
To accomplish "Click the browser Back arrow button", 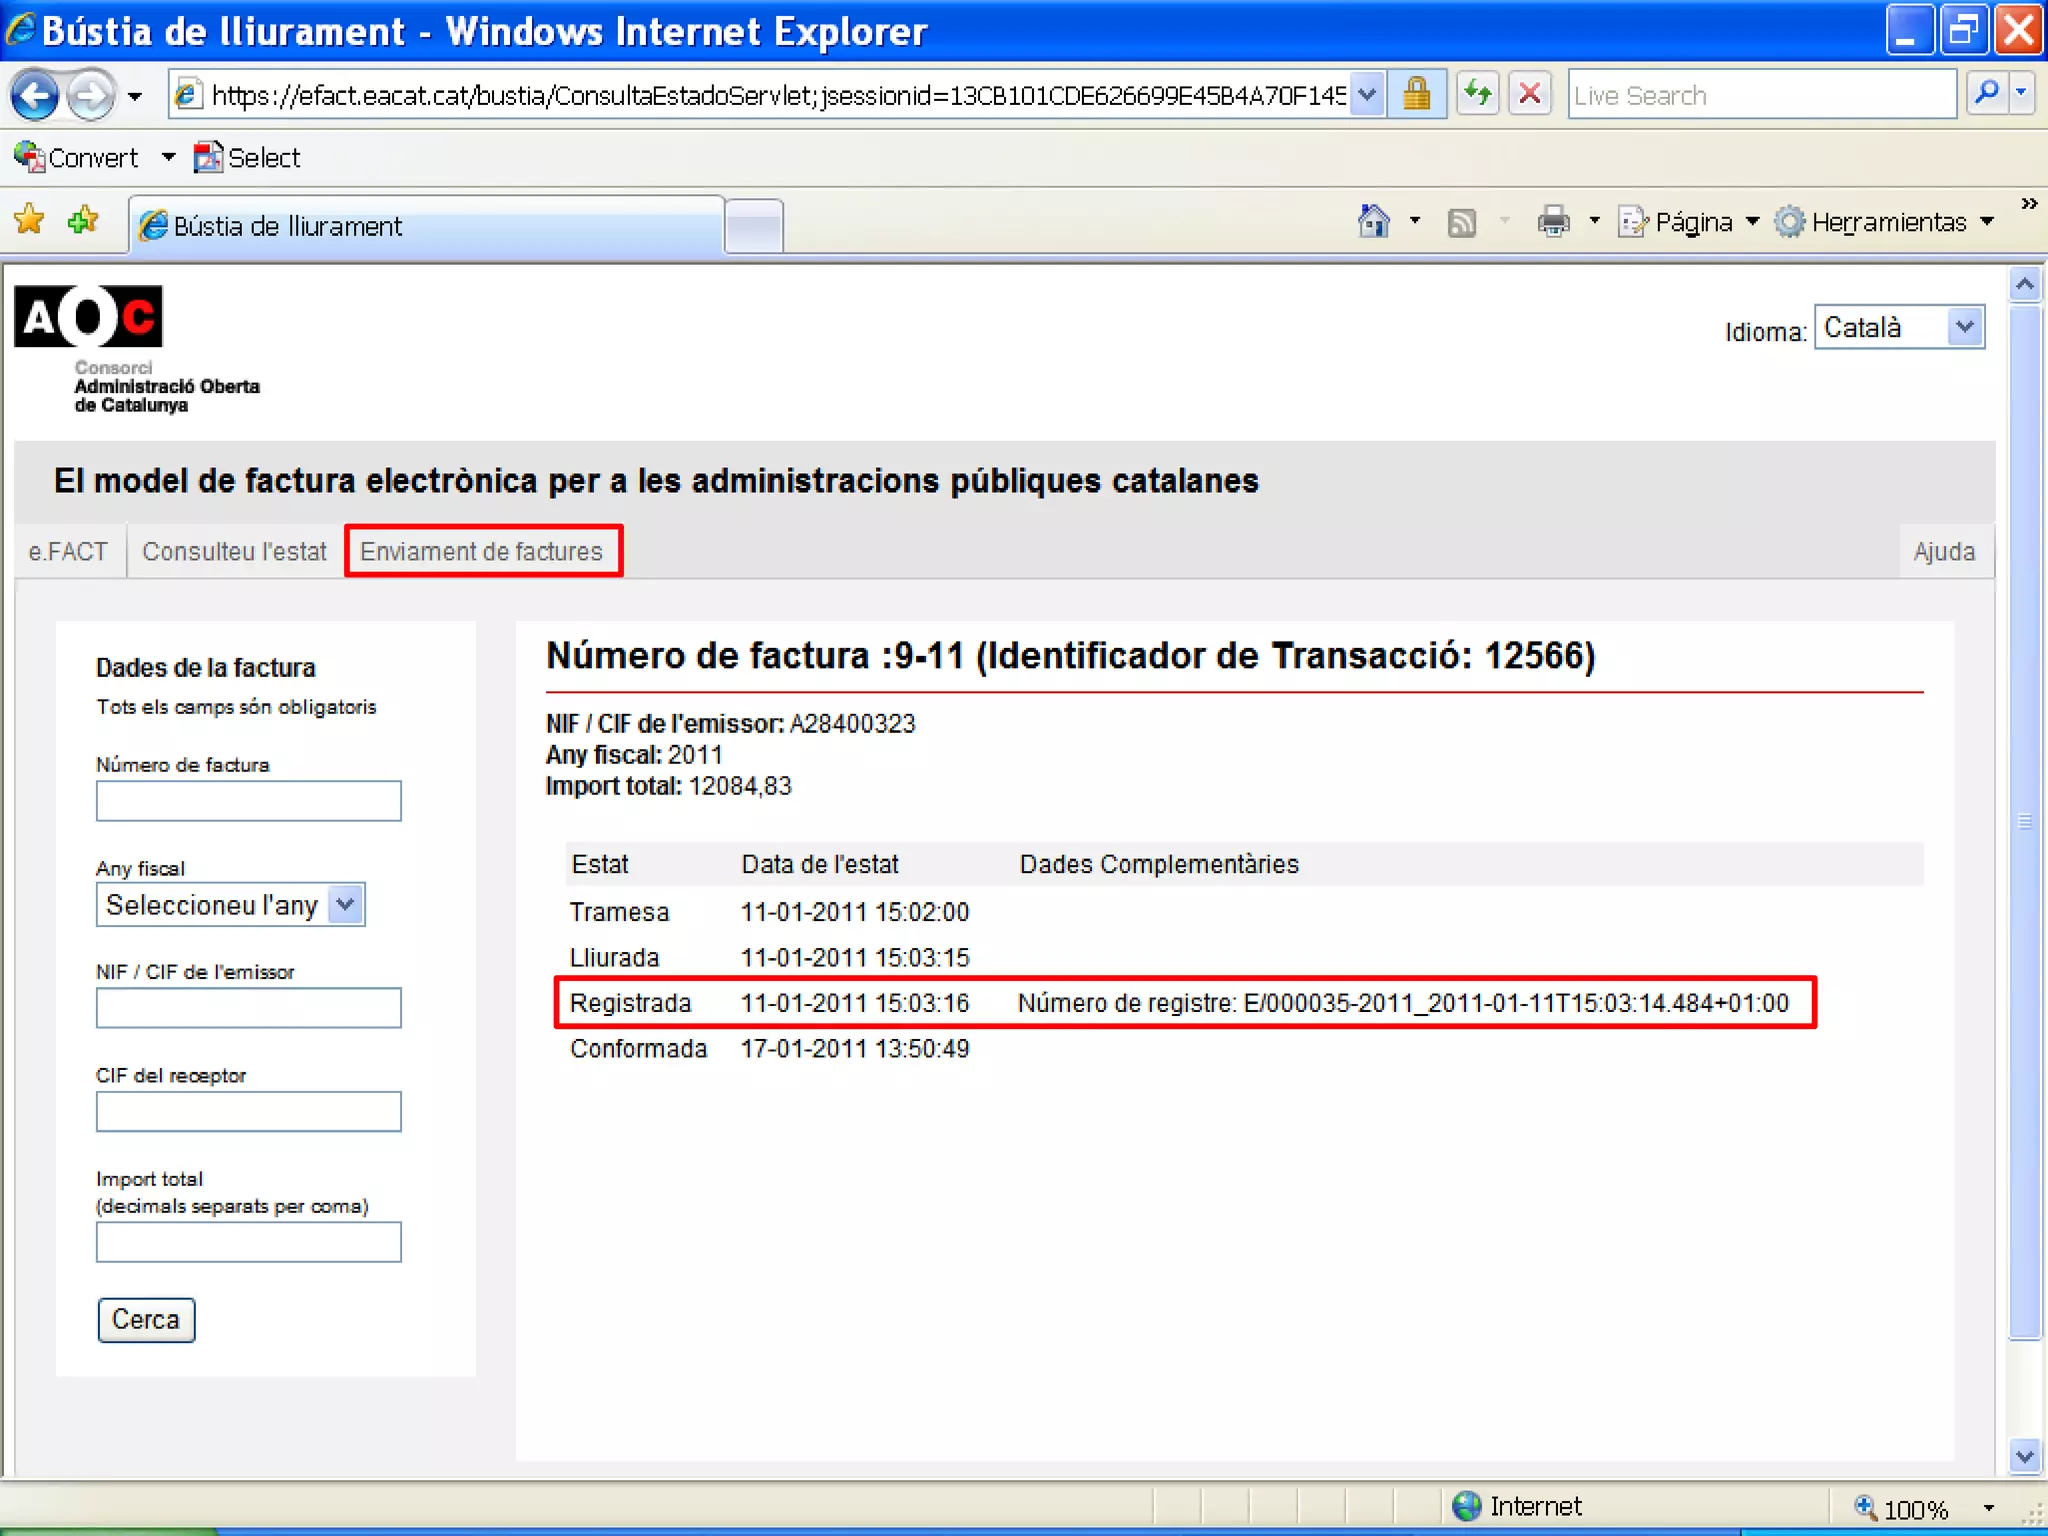I will coord(36,96).
